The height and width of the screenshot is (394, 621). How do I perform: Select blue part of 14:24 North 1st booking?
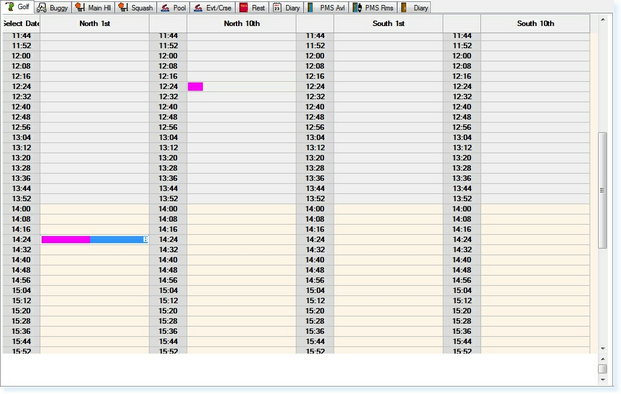click(x=119, y=240)
